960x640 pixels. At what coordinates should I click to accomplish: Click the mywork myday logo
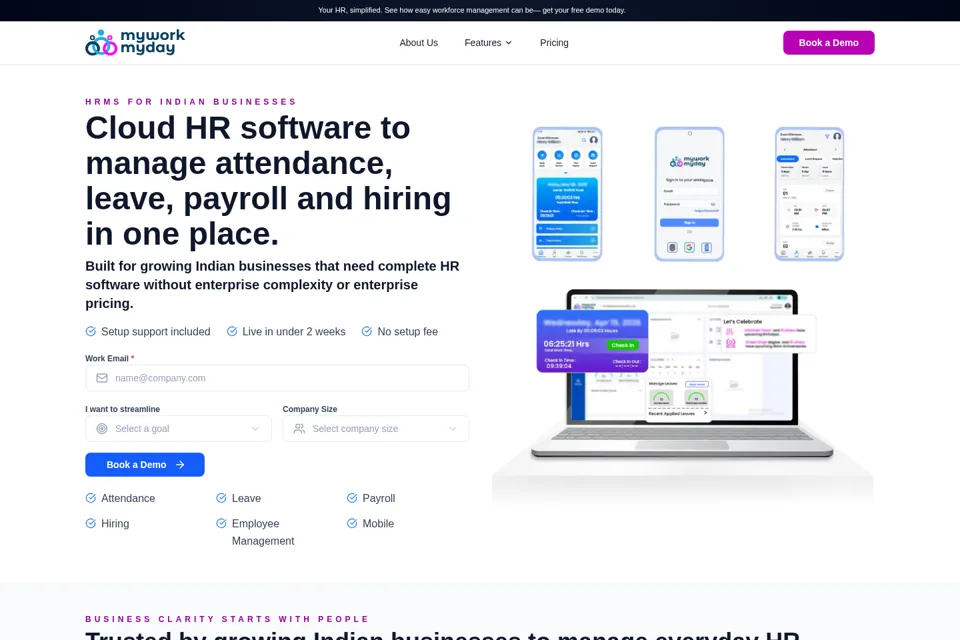pos(135,42)
